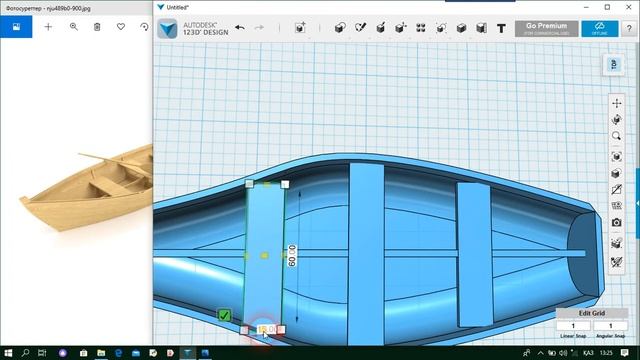Select the Zoom navigation tool

pos(617,136)
